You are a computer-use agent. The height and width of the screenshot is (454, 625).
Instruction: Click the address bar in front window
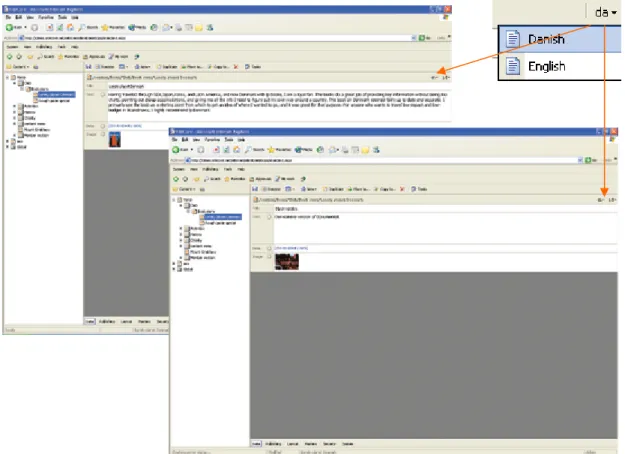pos(381,160)
